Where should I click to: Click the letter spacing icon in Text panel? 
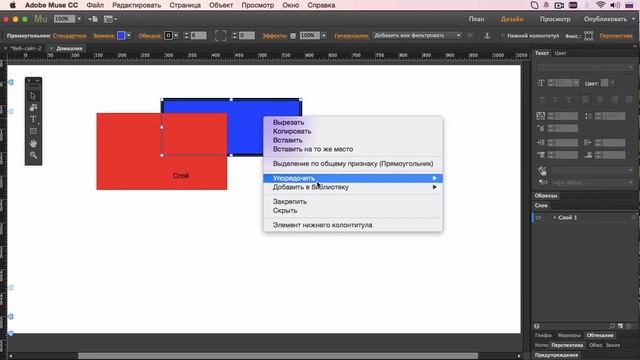click(x=540, y=116)
